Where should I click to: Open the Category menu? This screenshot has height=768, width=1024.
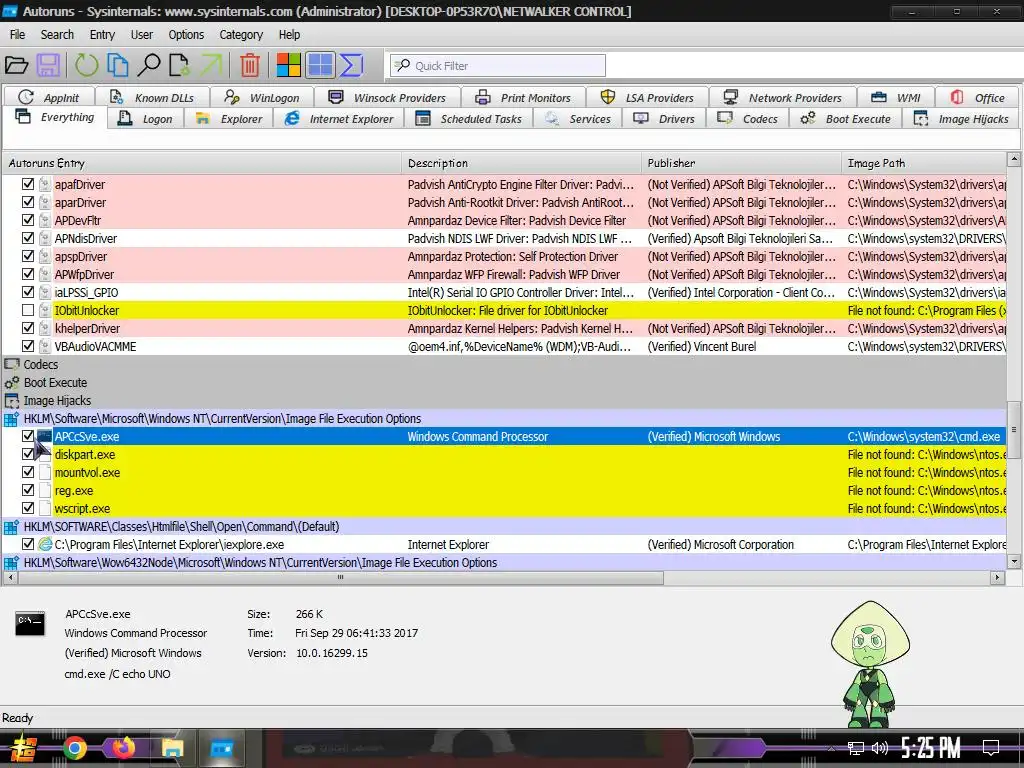tap(241, 35)
